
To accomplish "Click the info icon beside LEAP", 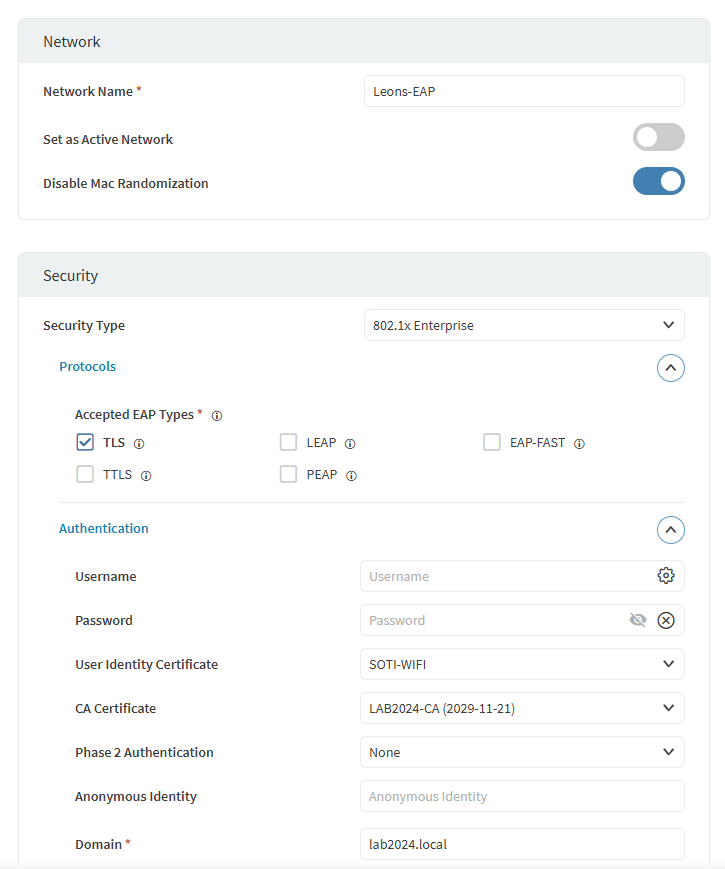I will pyautogui.click(x=350, y=443).
